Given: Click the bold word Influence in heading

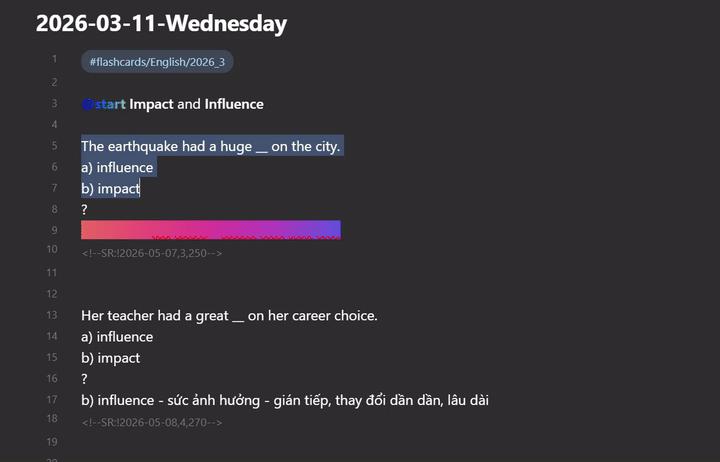Looking at the screenshot, I should [x=234, y=104].
